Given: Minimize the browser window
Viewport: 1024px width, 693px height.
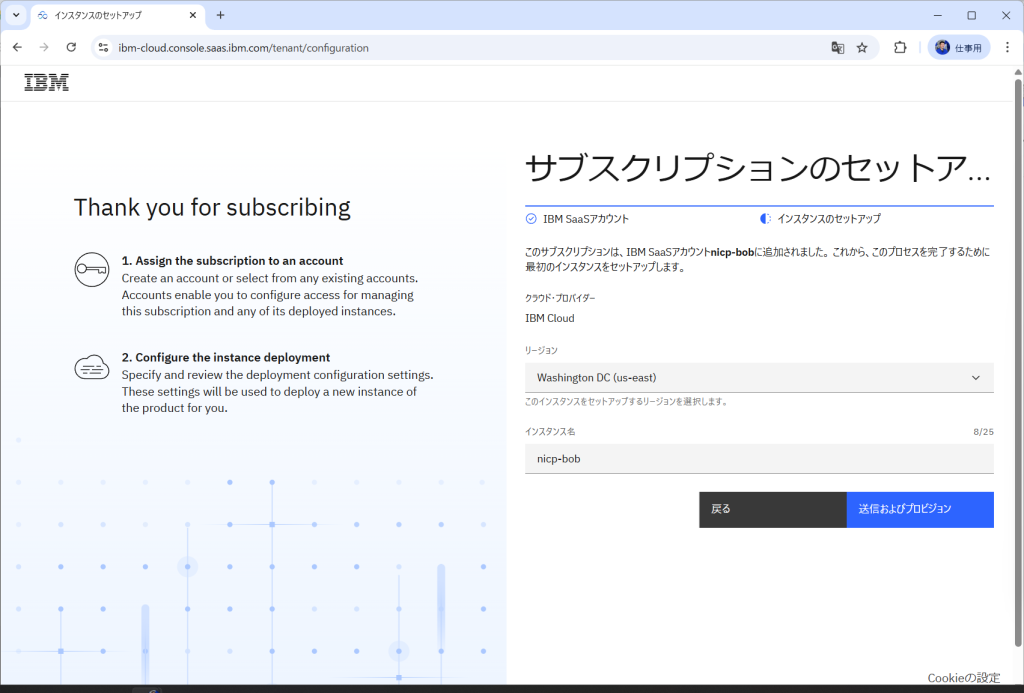Looking at the screenshot, I should coord(938,15).
